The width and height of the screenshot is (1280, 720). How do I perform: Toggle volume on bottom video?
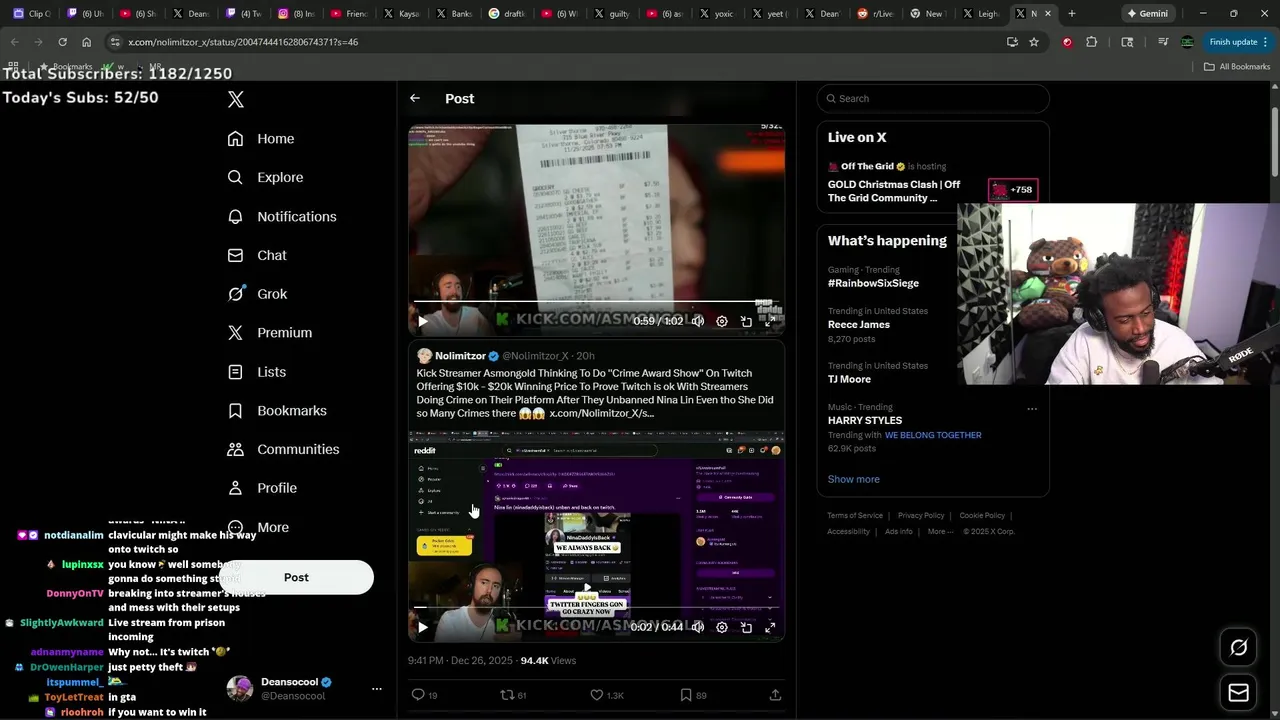(x=697, y=627)
